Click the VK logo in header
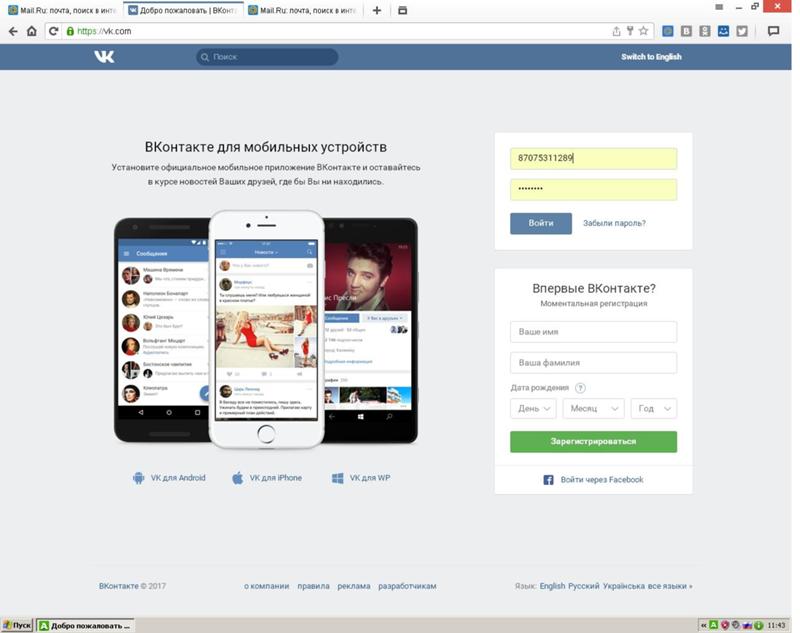Image resolution: width=800 pixels, height=633 pixels. pos(105,56)
